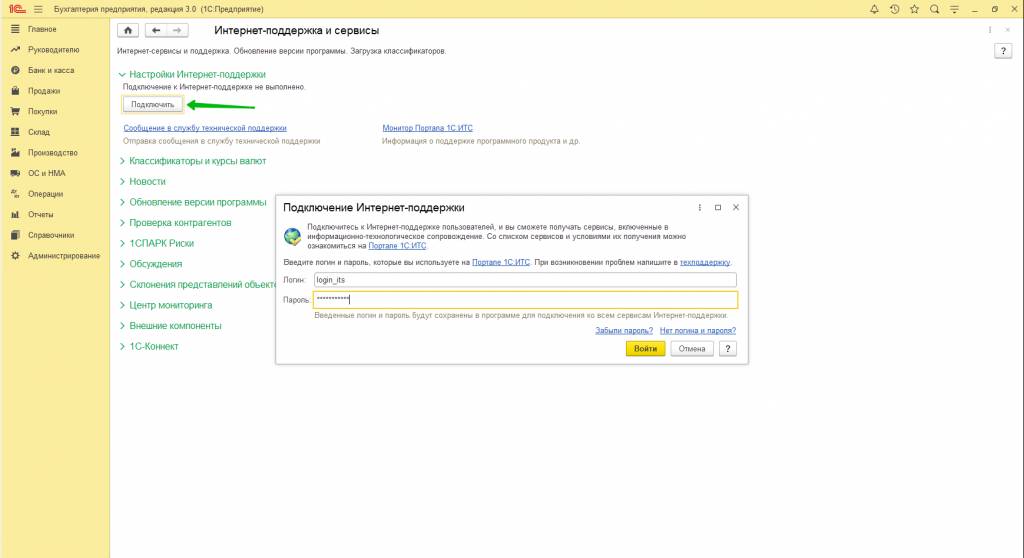This screenshot has width=1024, height=558.
Task: Open Монитор Портала 1С:ИТС link
Action: pyautogui.click(x=427, y=128)
